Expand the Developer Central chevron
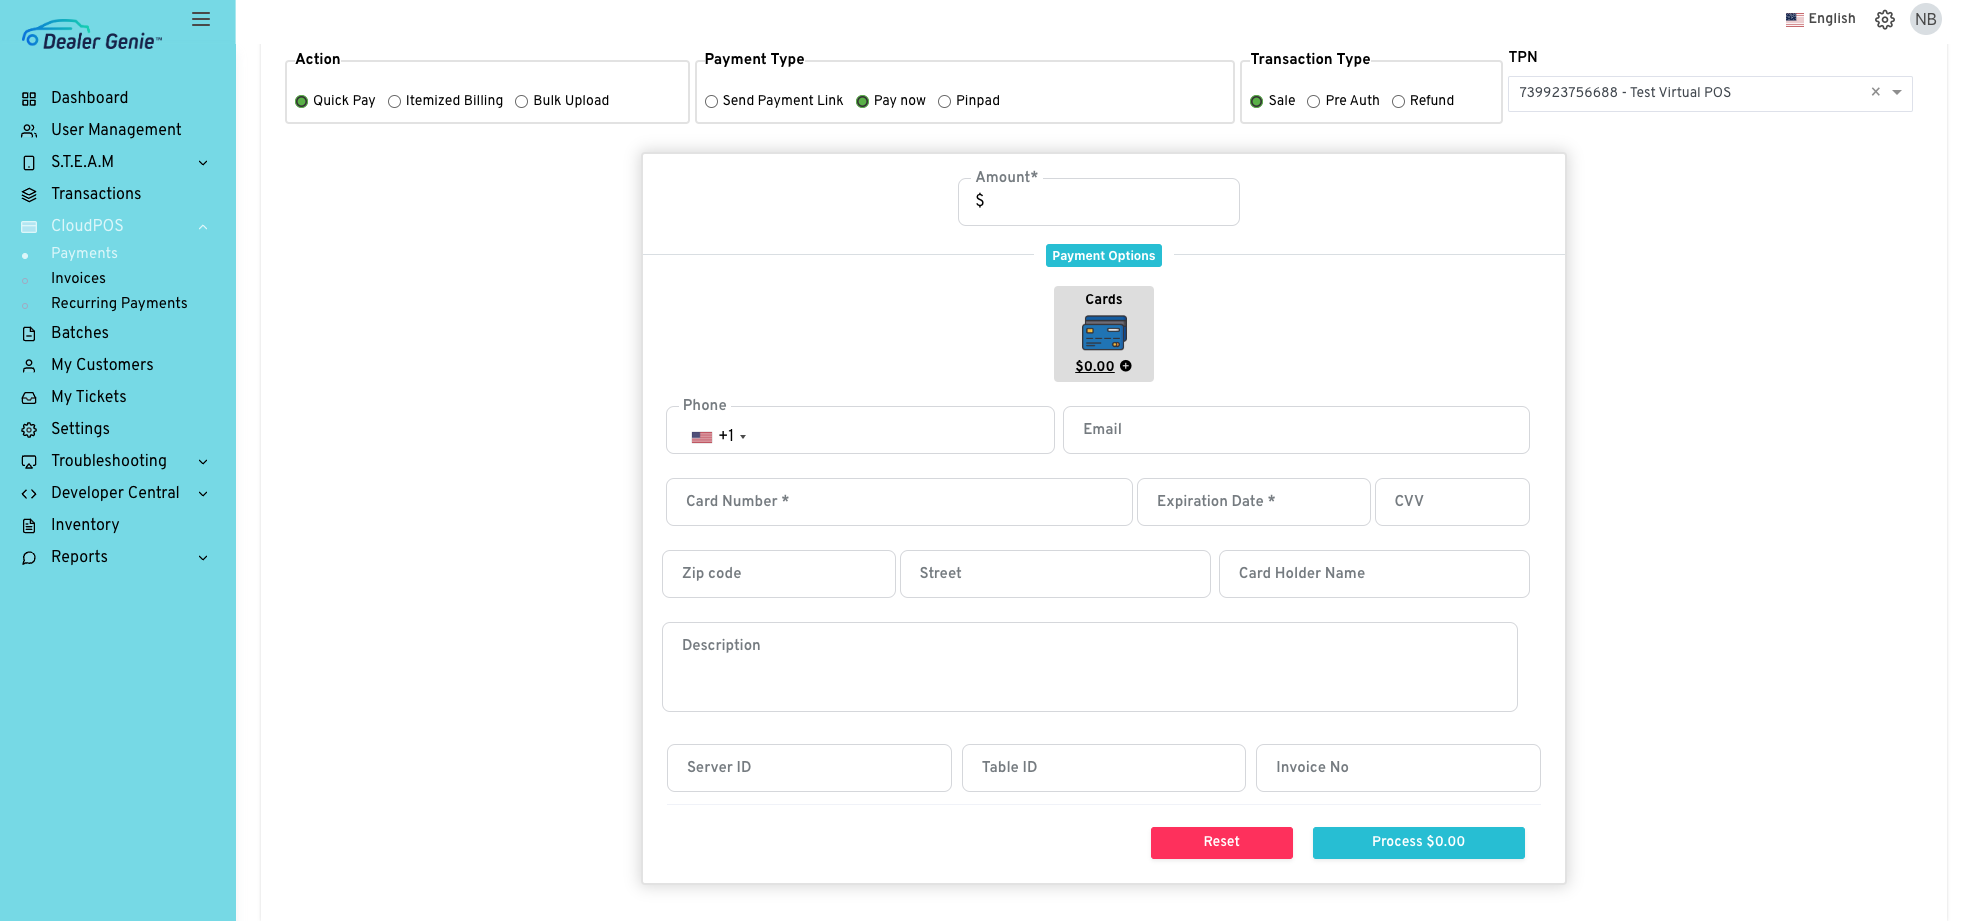The height and width of the screenshot is (921, 1961). (203, 494)
